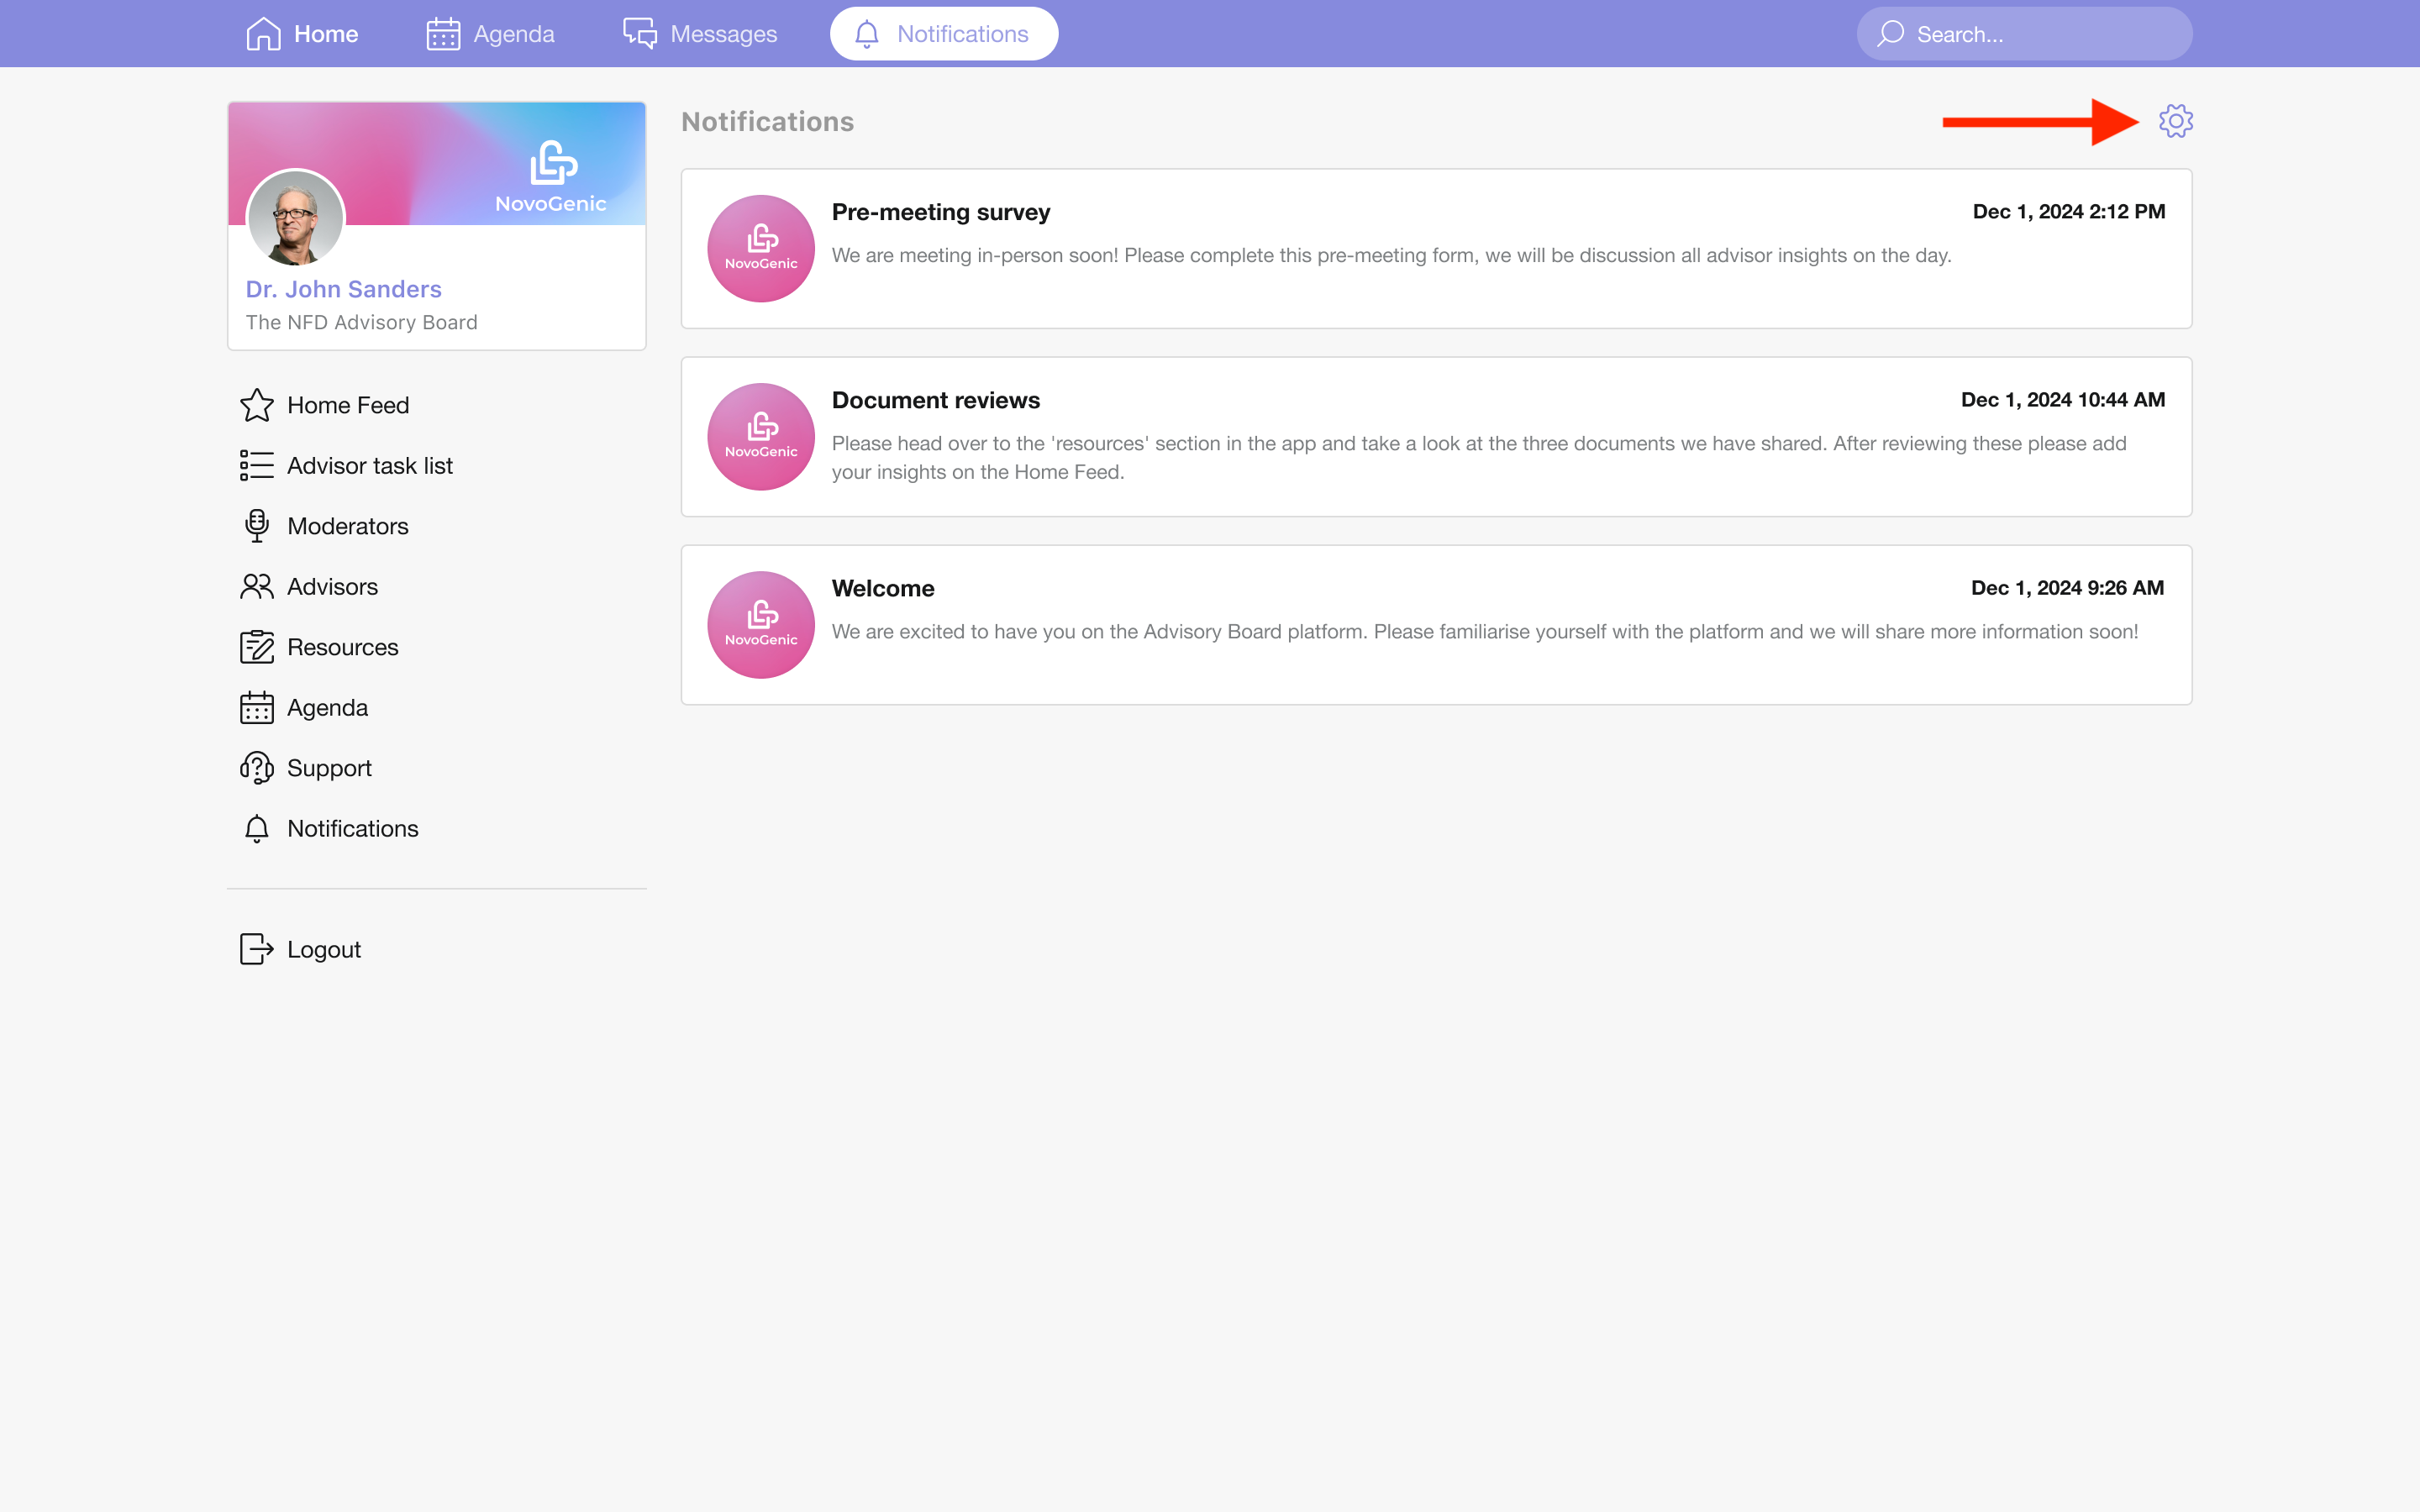
Task: Open Notifications label in sidebar menu
Action: click(353, 828)
